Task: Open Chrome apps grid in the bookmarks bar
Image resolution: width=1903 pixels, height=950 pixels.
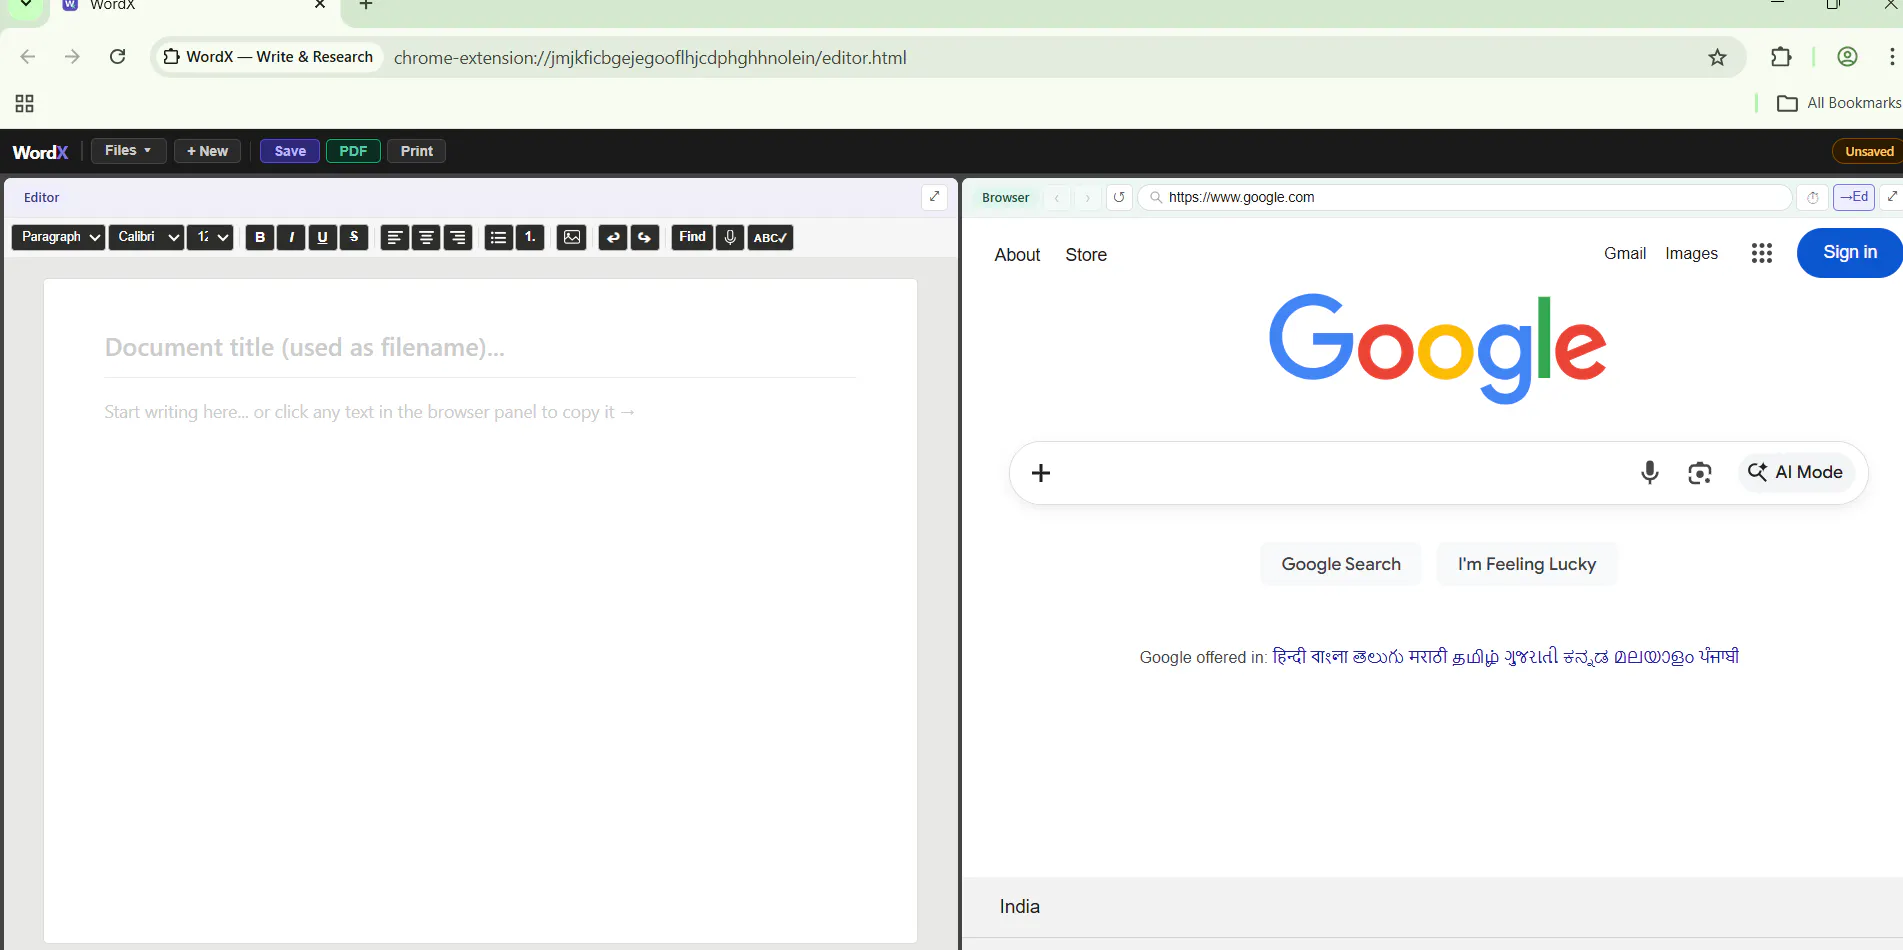Action: [25, 103]
